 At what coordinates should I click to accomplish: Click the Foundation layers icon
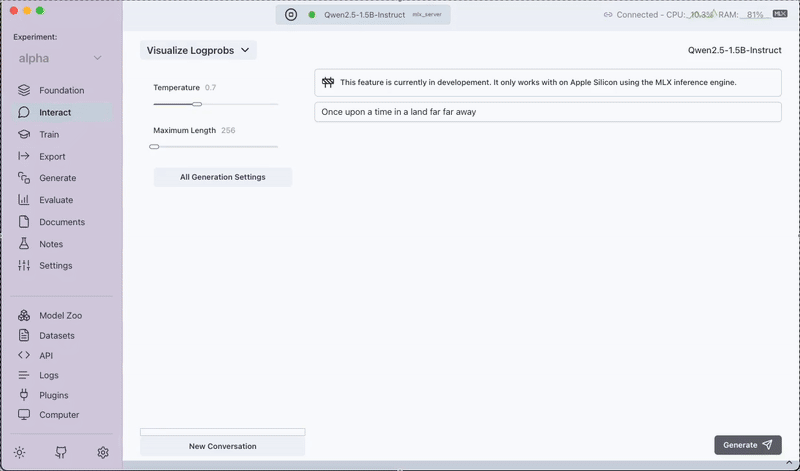click(x=24, y=91)
